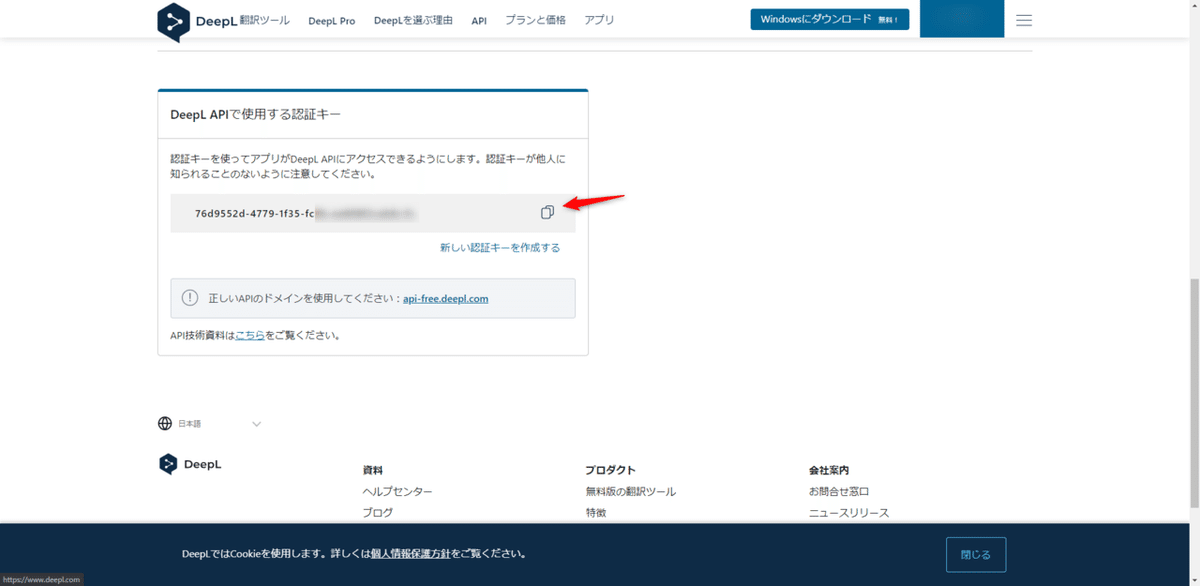Open お問合せ窓口 footer link

(839, 491)
